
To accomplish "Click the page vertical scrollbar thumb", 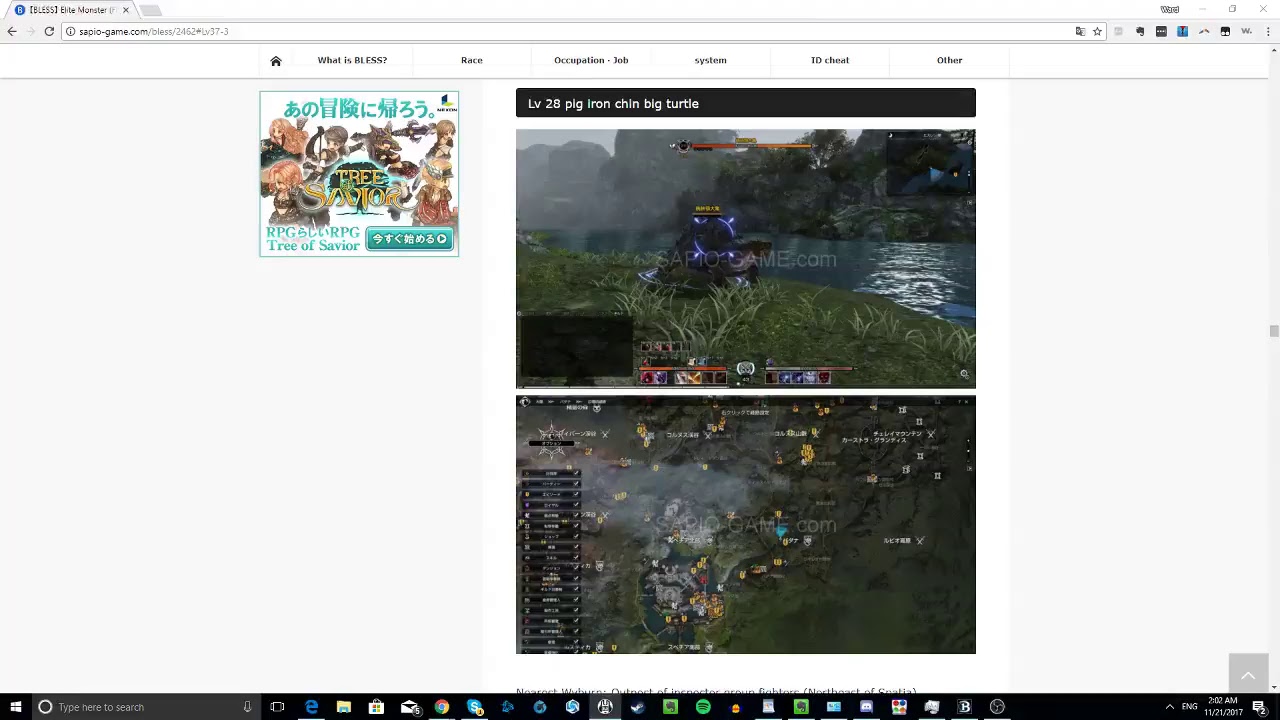I will pyautogui.click(x=1274, y=331).
